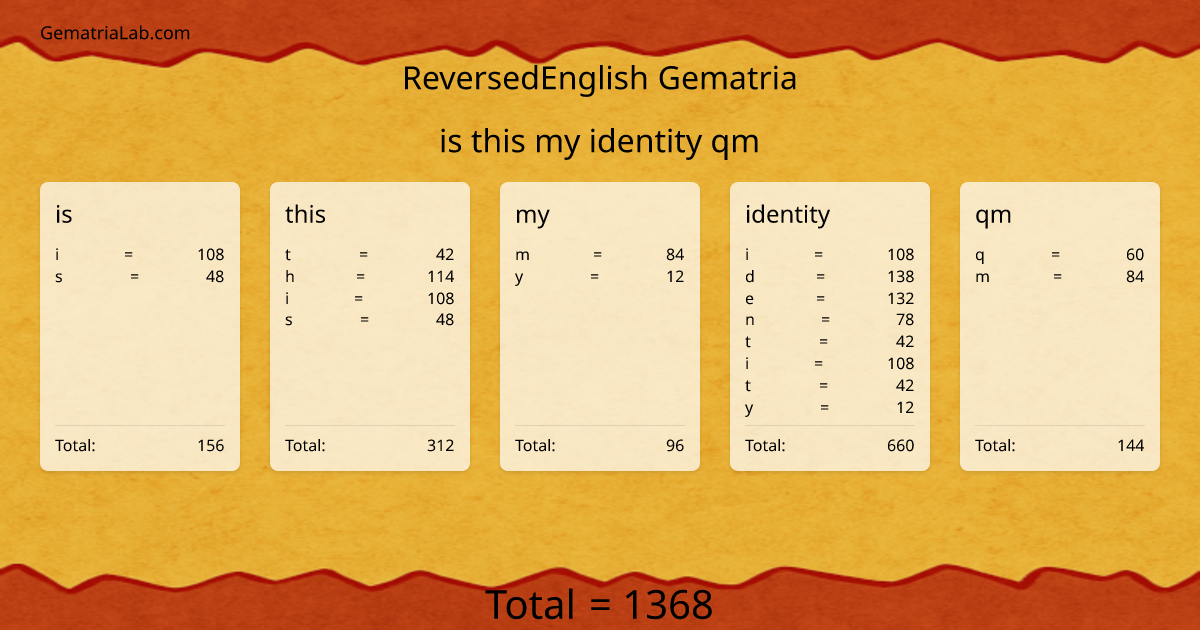Click letter d in the 'identity' card
The height and width of the screenshot is (630, 1200).
[750, 276]
